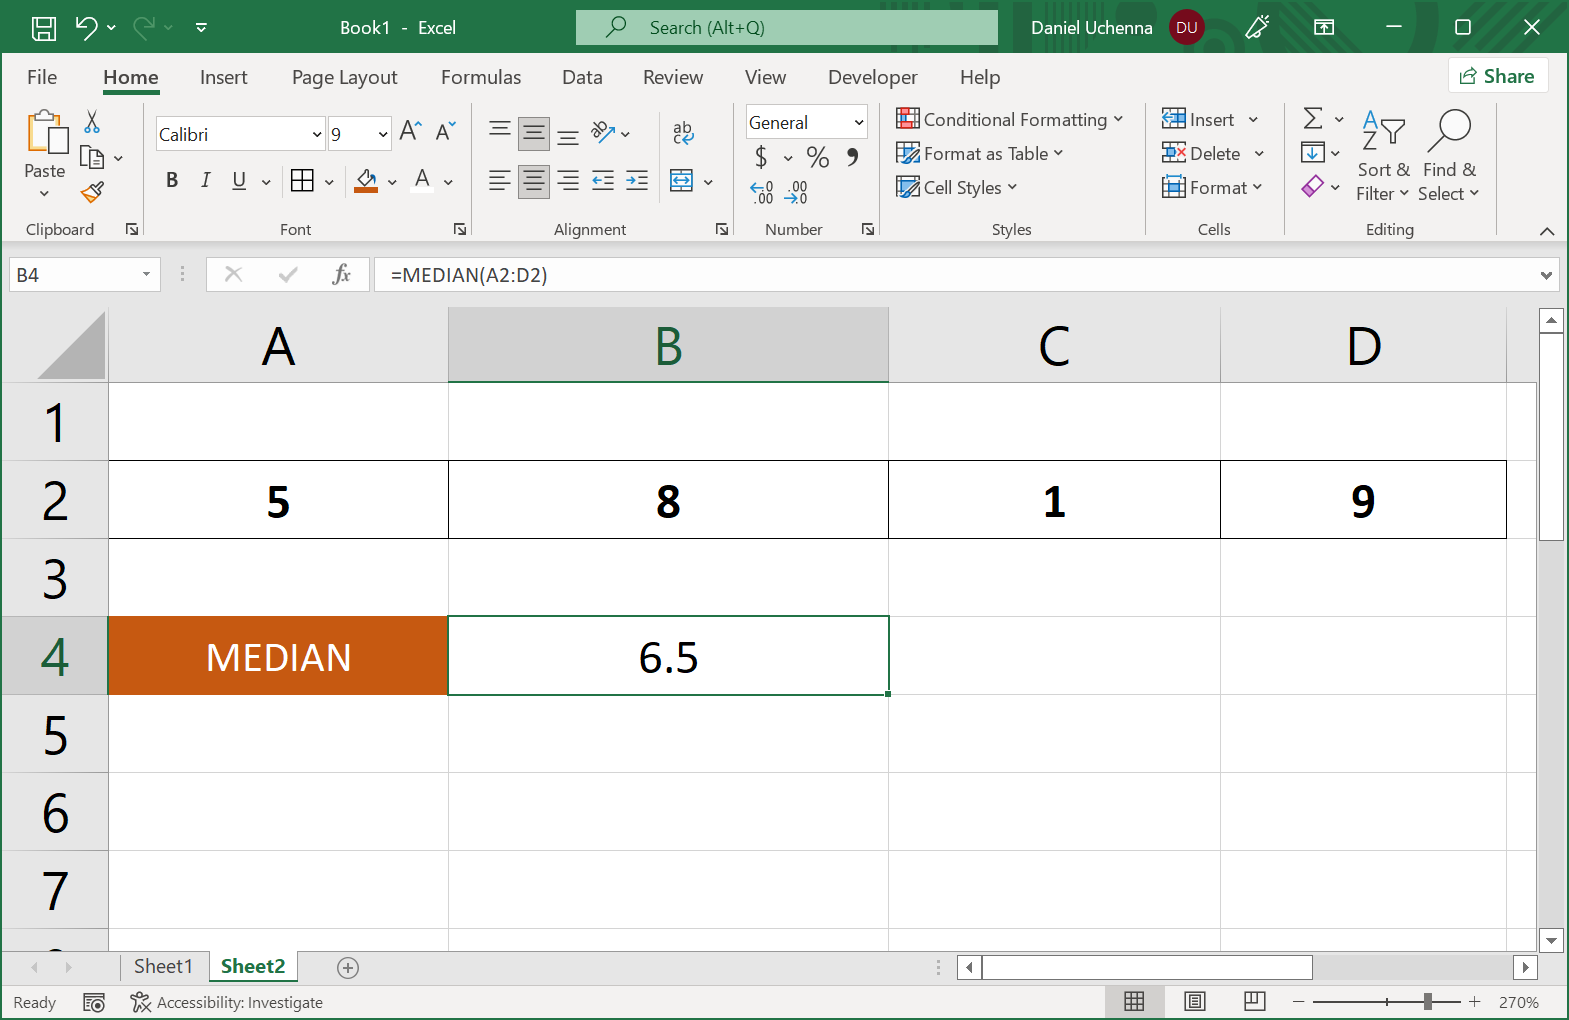The height and width of the screenshot is (1020, 1569).
Task: Click the pen Coming Soon icon in title bar
Action: coord(1257,27)
